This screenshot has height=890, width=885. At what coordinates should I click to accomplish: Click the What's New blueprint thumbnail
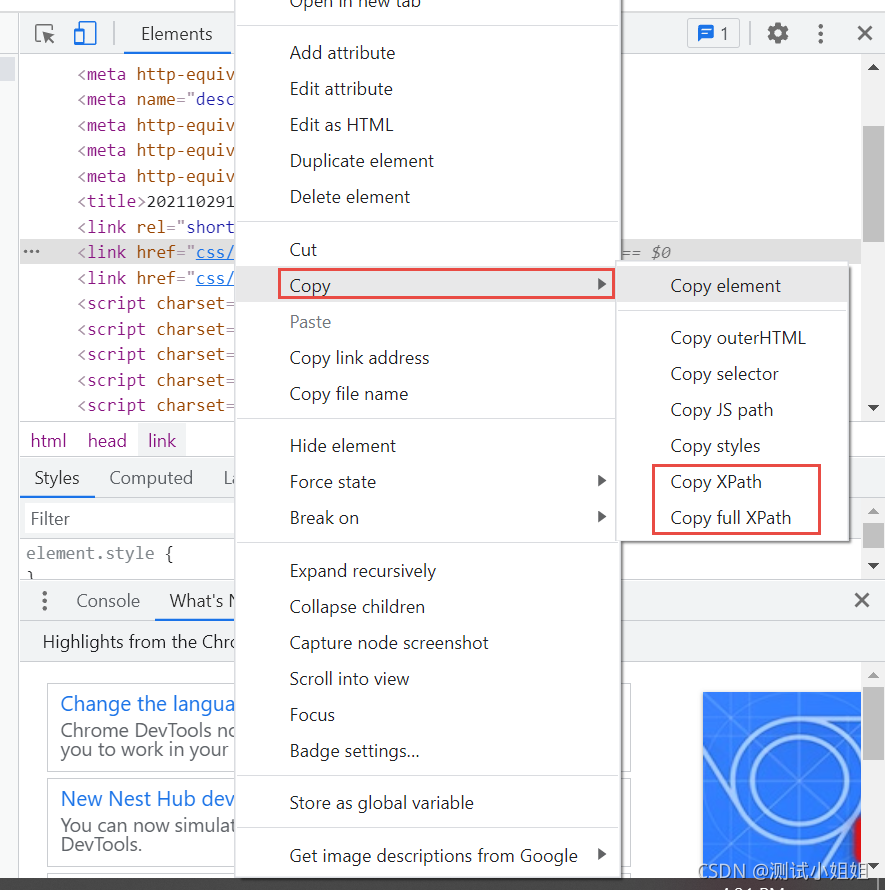(x=781, y=786)
